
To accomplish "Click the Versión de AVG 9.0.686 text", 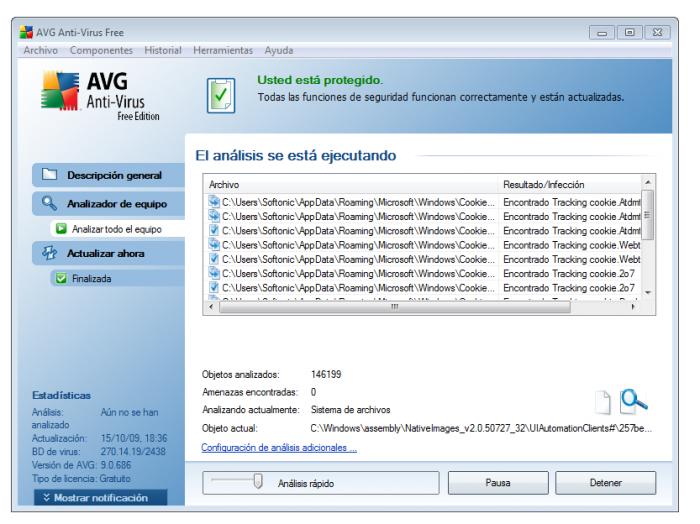I will click(81, 465).
